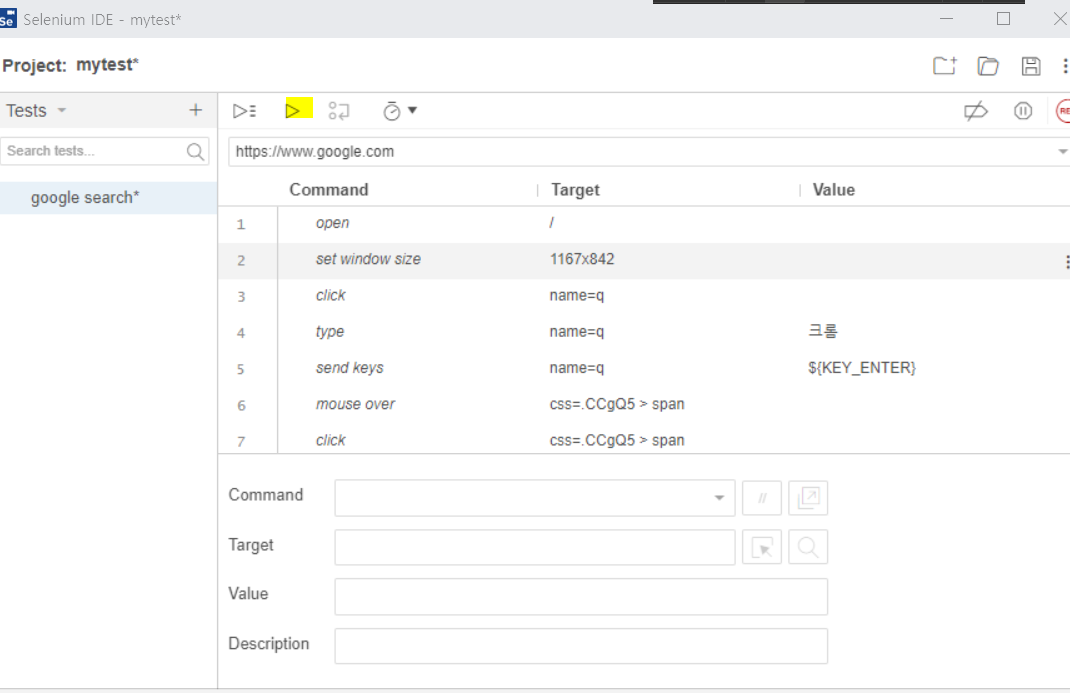Toggle pause on exceptions icon
Screen dimensions: 1070x693
tap(1022, 111)
